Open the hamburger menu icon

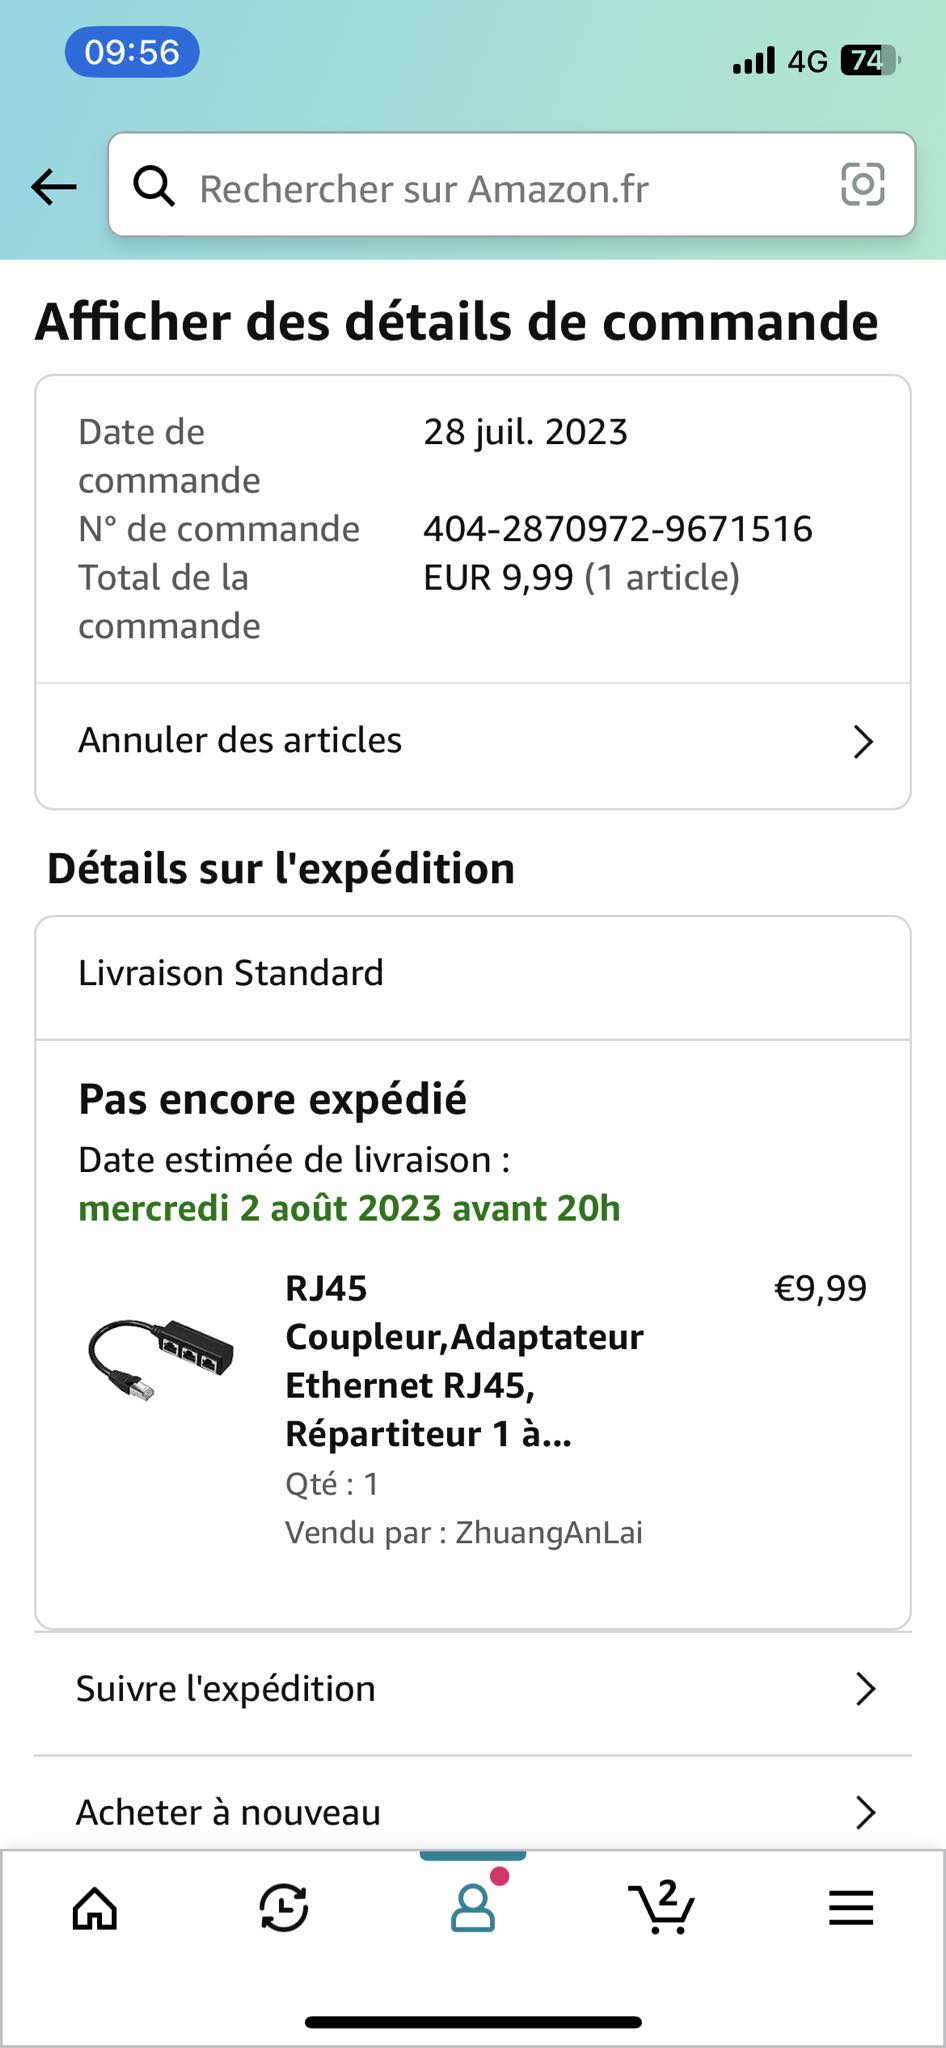(x=851, y=1908)
